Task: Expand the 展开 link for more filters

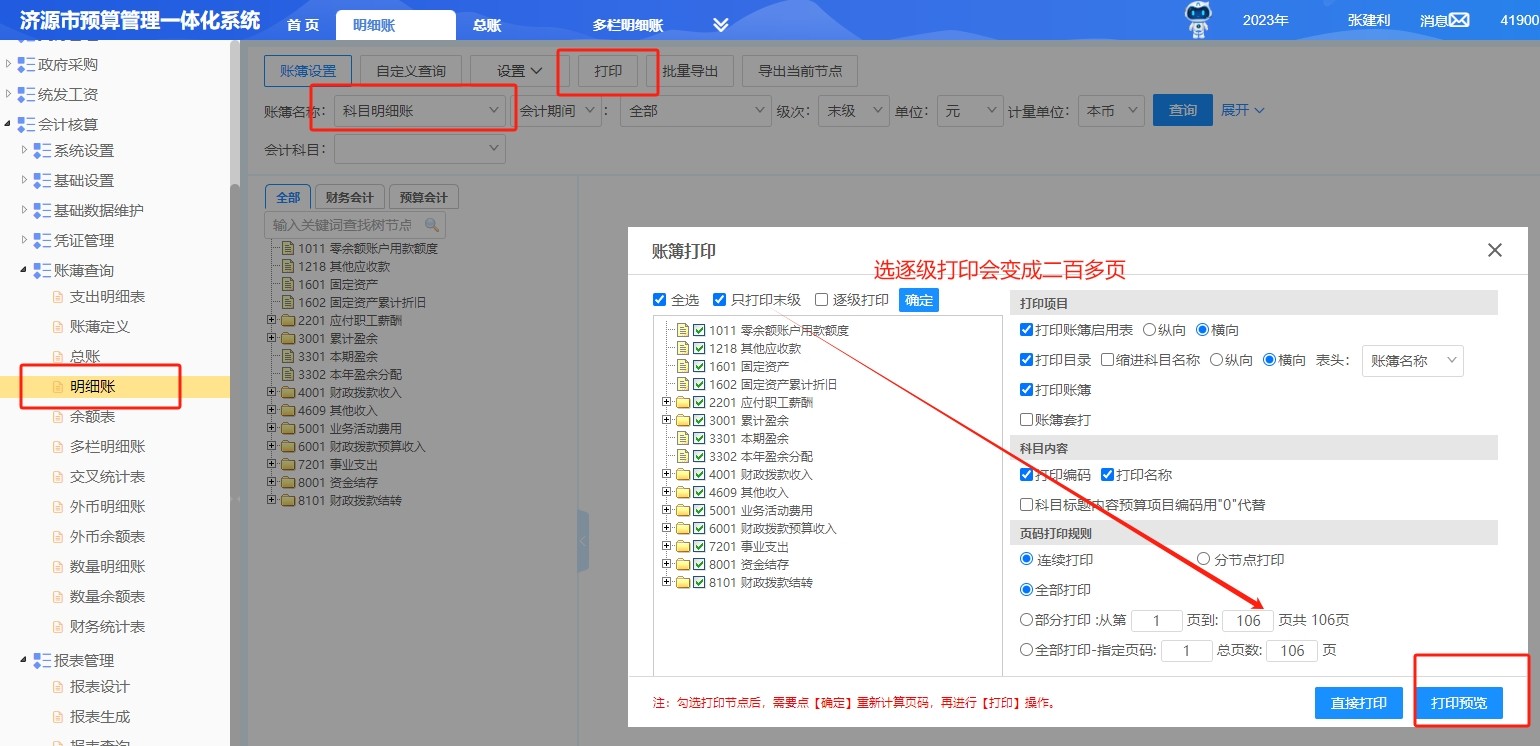Action: point(1243,110)
